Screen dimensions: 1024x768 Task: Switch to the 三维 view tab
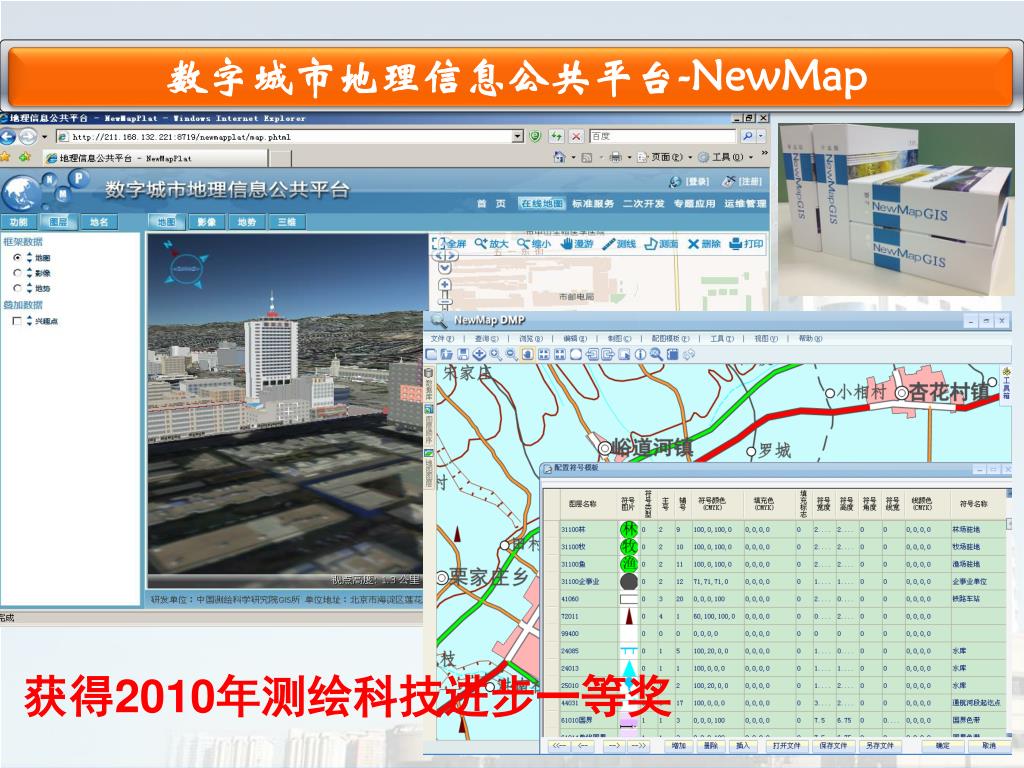tap(287, 222)
